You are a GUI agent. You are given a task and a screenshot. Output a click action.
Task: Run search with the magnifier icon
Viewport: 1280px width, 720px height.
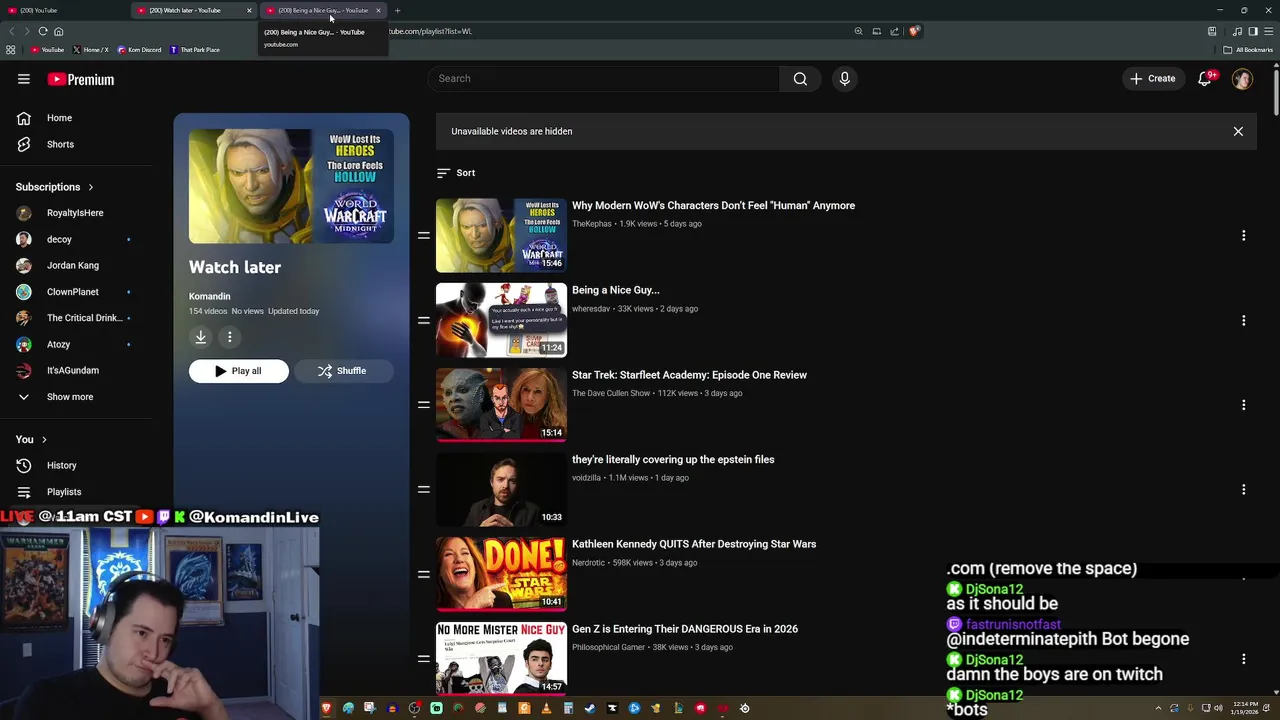pyautogui.click(x=800, y=79)
